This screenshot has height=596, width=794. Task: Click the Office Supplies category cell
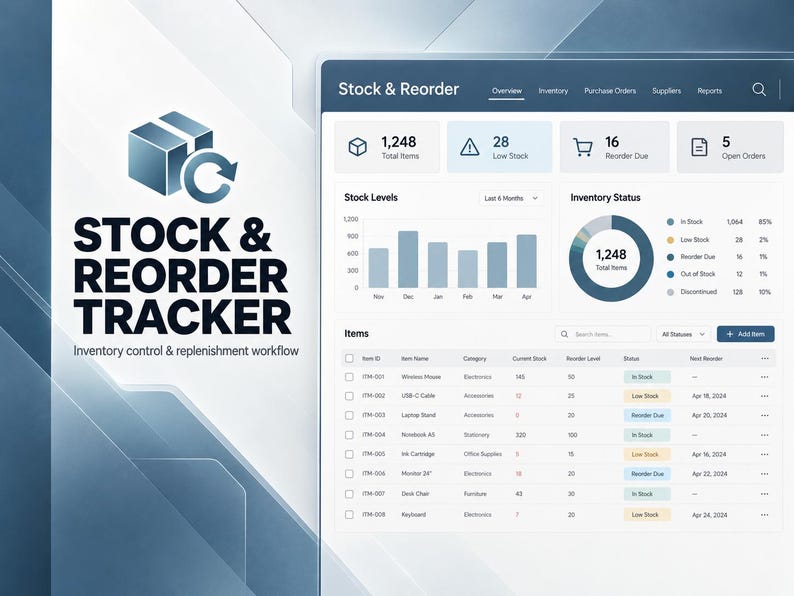483,454
